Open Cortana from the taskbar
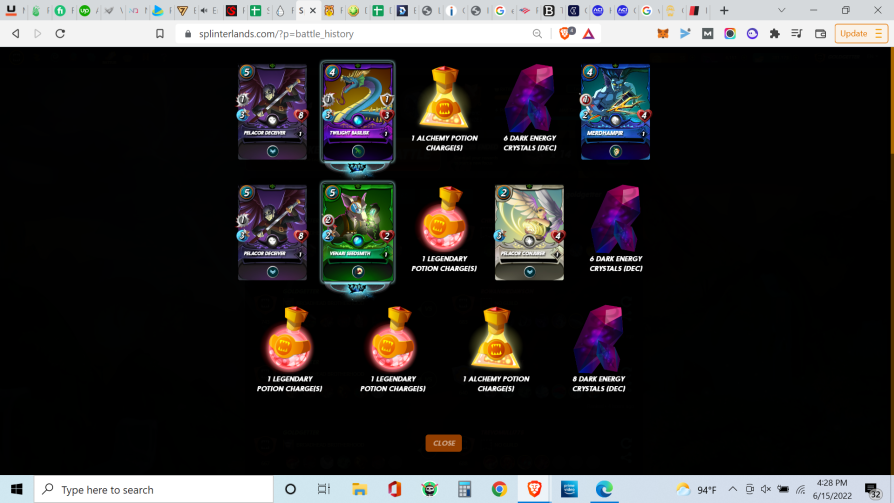This screenshot has width=894, height=503. [x=290, y=489]
